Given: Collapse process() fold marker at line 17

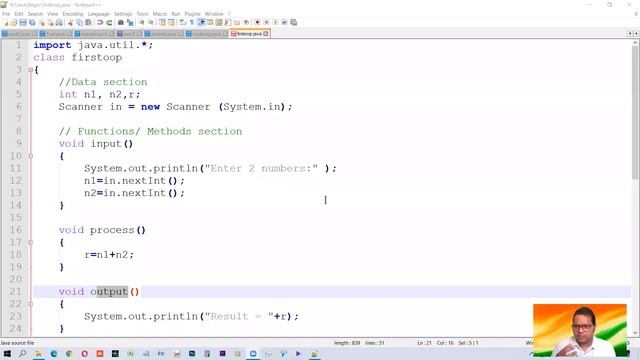Looking at the screenshot, I should point(31,242).
